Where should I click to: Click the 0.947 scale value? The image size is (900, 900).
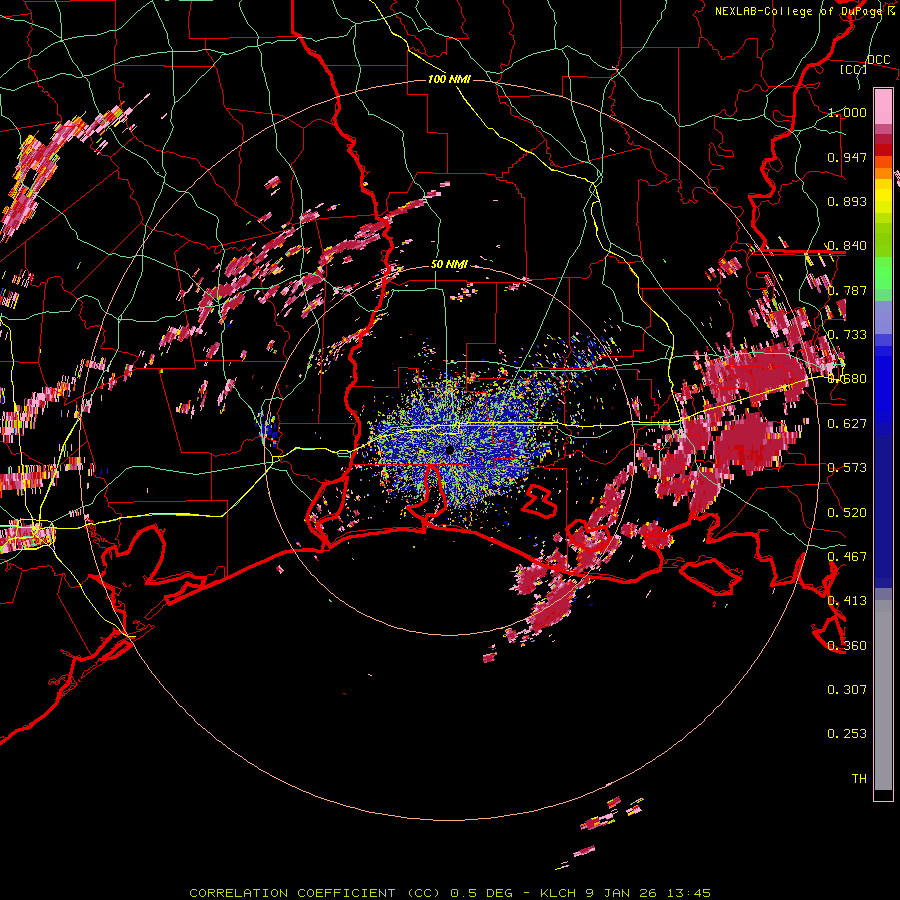click(x=847, y=157)
